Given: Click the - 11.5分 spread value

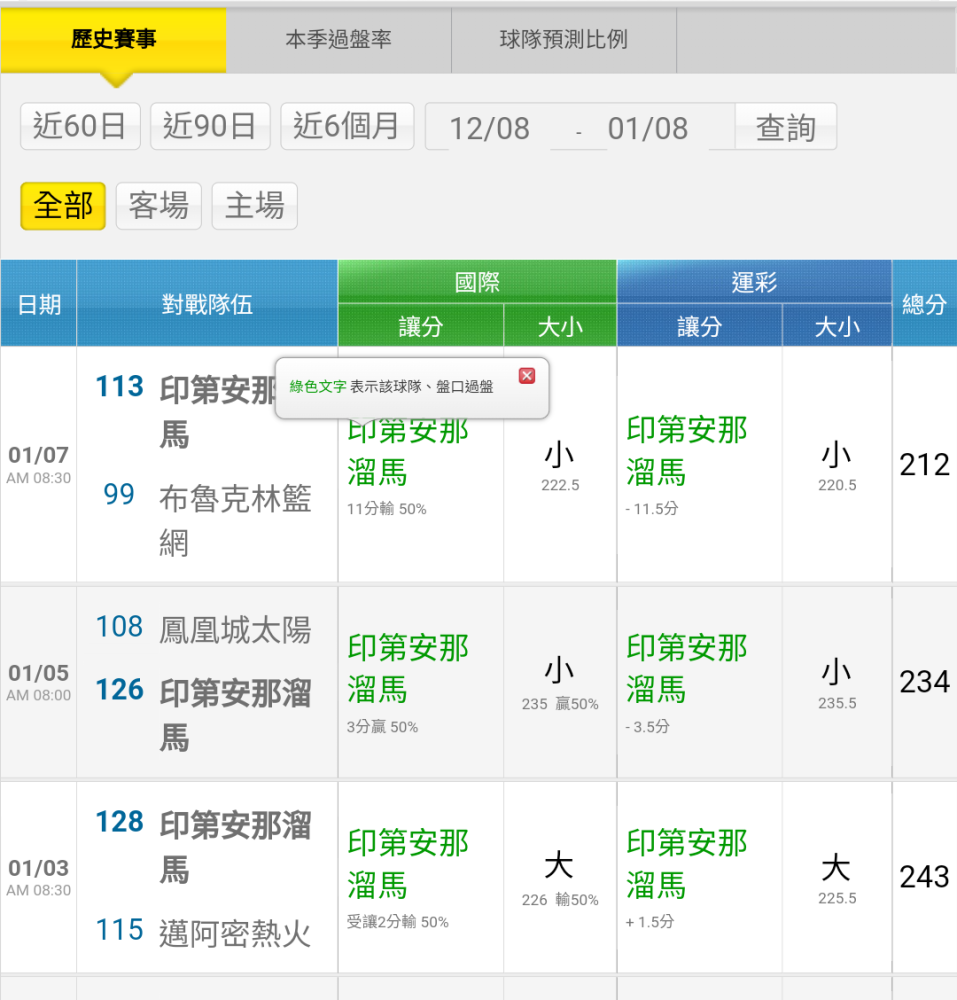Looking at the screenshot, I should (652, 509).
